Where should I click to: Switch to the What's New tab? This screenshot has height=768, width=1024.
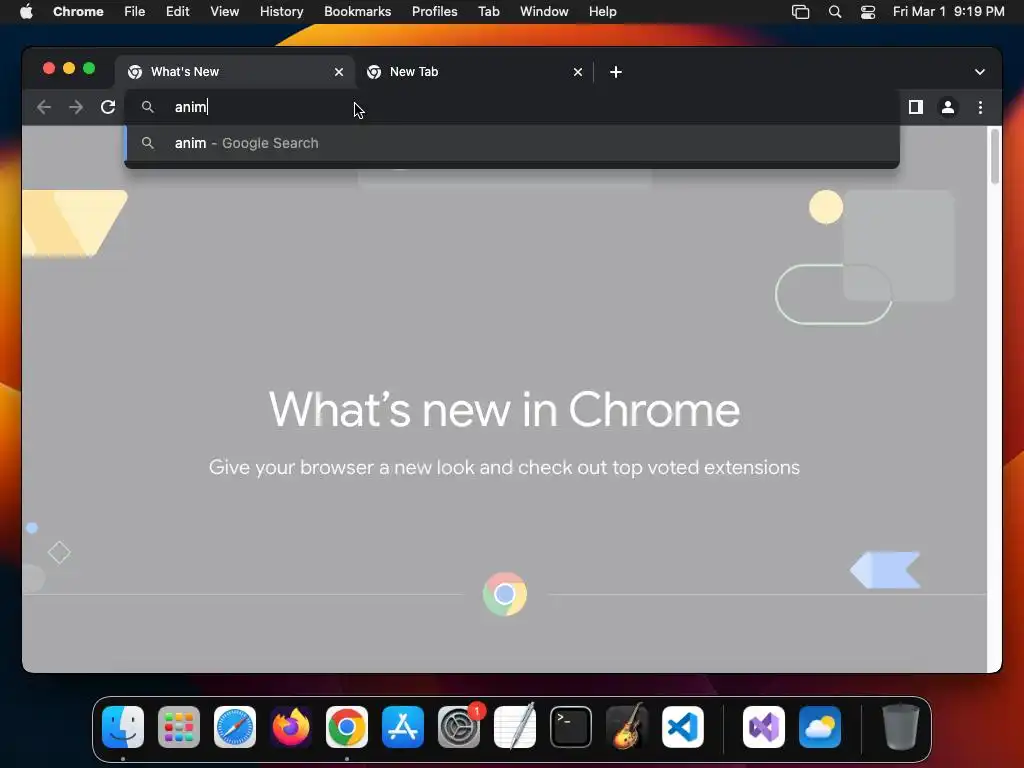[235, 72]
